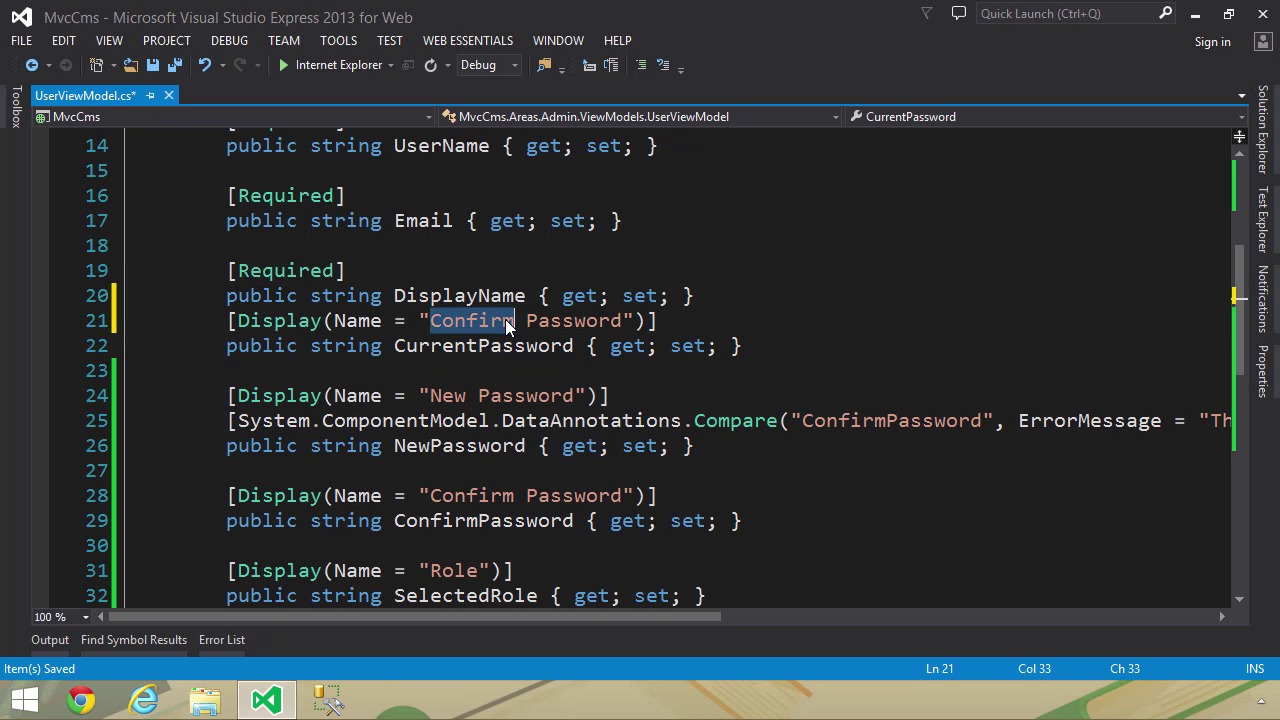
Task: Click the Quick Launch magnifier icon
Action: coord(1165,14)
